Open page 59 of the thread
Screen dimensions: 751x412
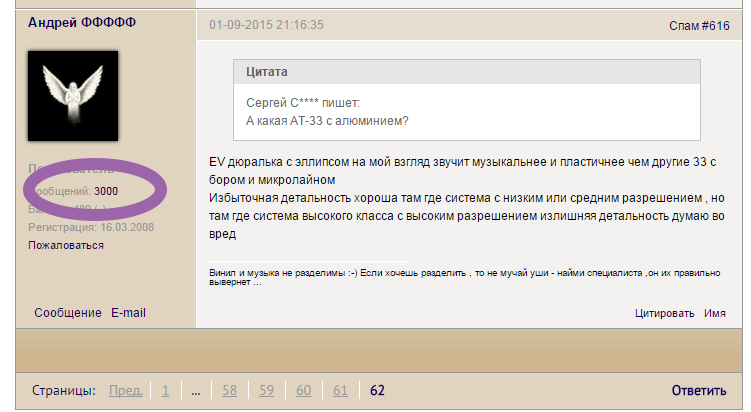coord(266,390)
